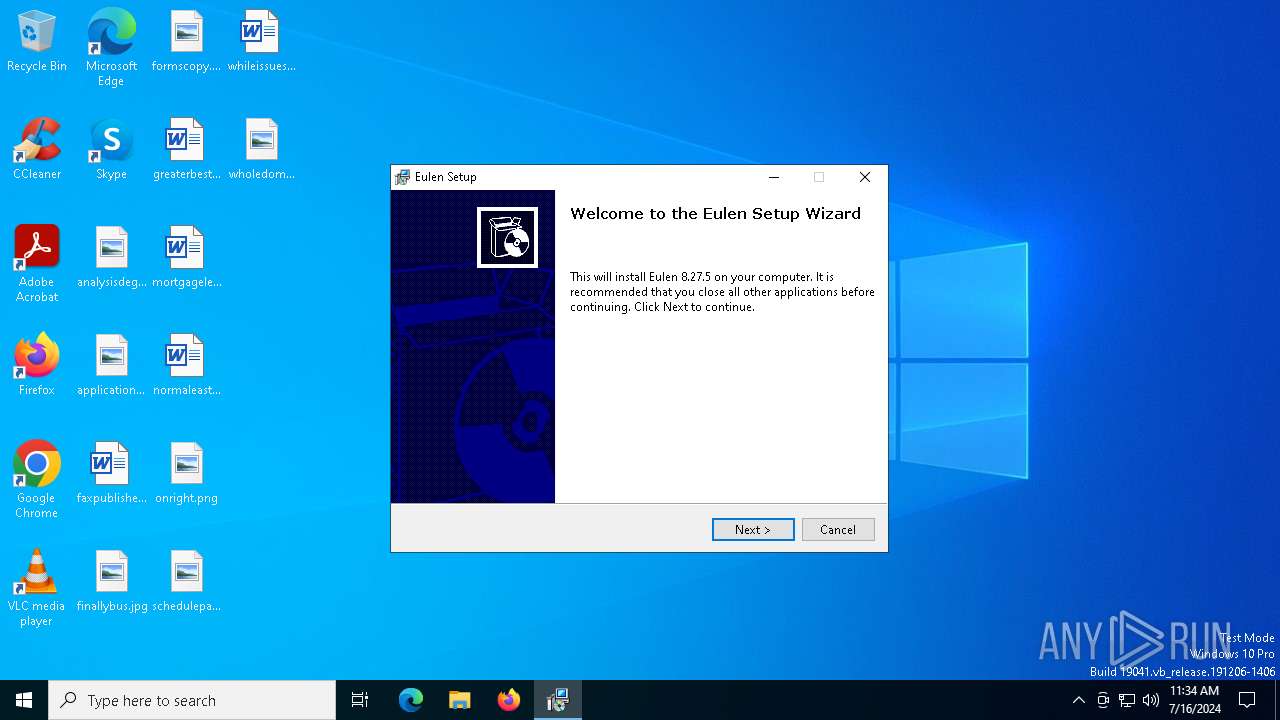Screen dimensions: 1280x720
Task: Select the normaleast Word document icon
Action: pyautogui.click(x=186, y=366)
